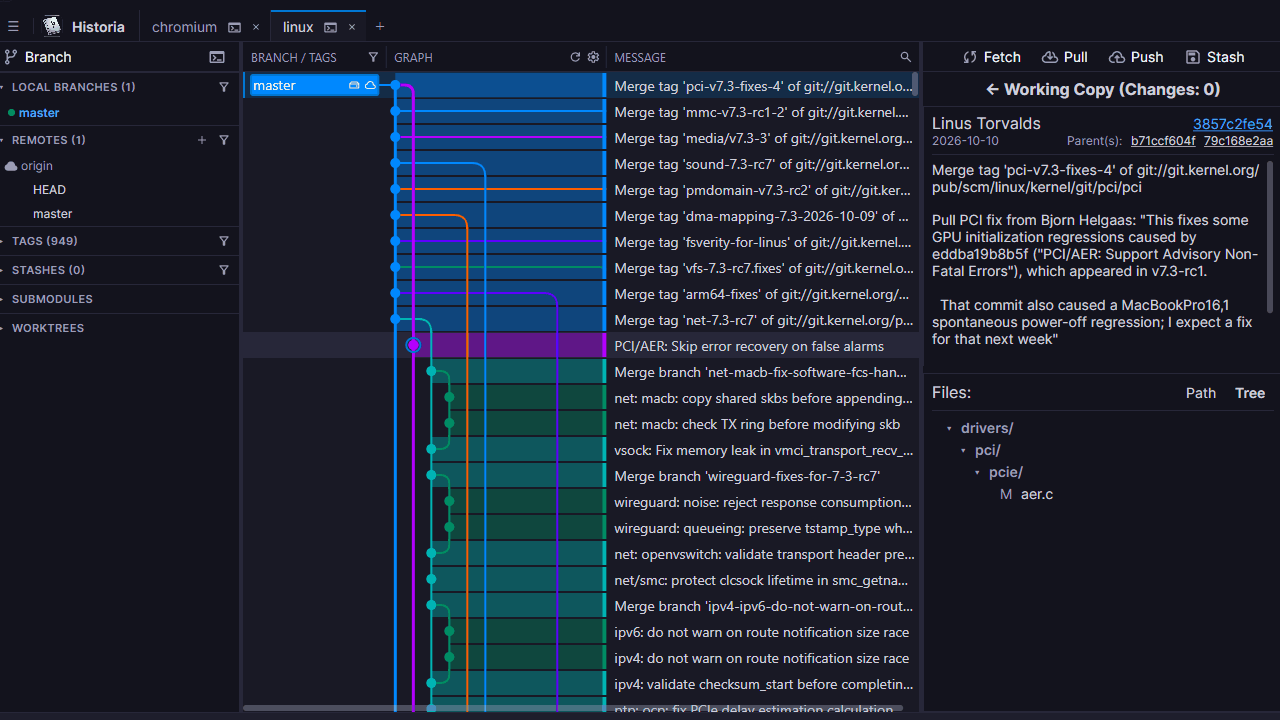Select commit "vsock: Fix memory leak"

tap(763, 450)
